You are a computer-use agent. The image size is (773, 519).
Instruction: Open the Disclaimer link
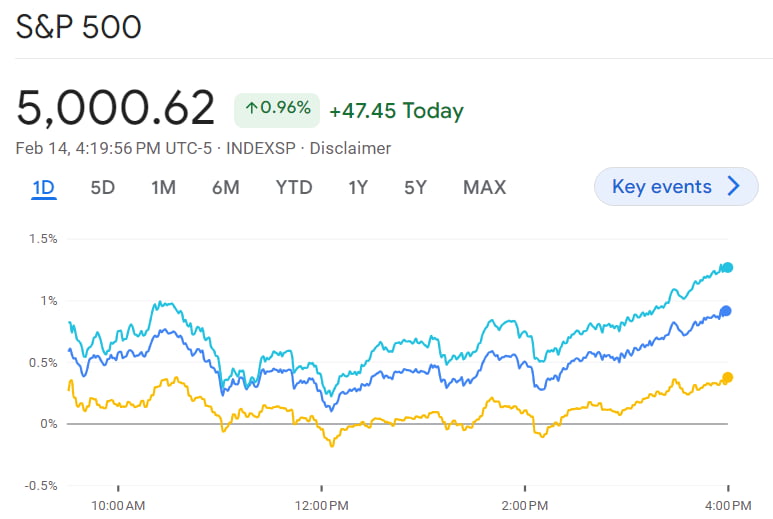[x=350, y=148]
